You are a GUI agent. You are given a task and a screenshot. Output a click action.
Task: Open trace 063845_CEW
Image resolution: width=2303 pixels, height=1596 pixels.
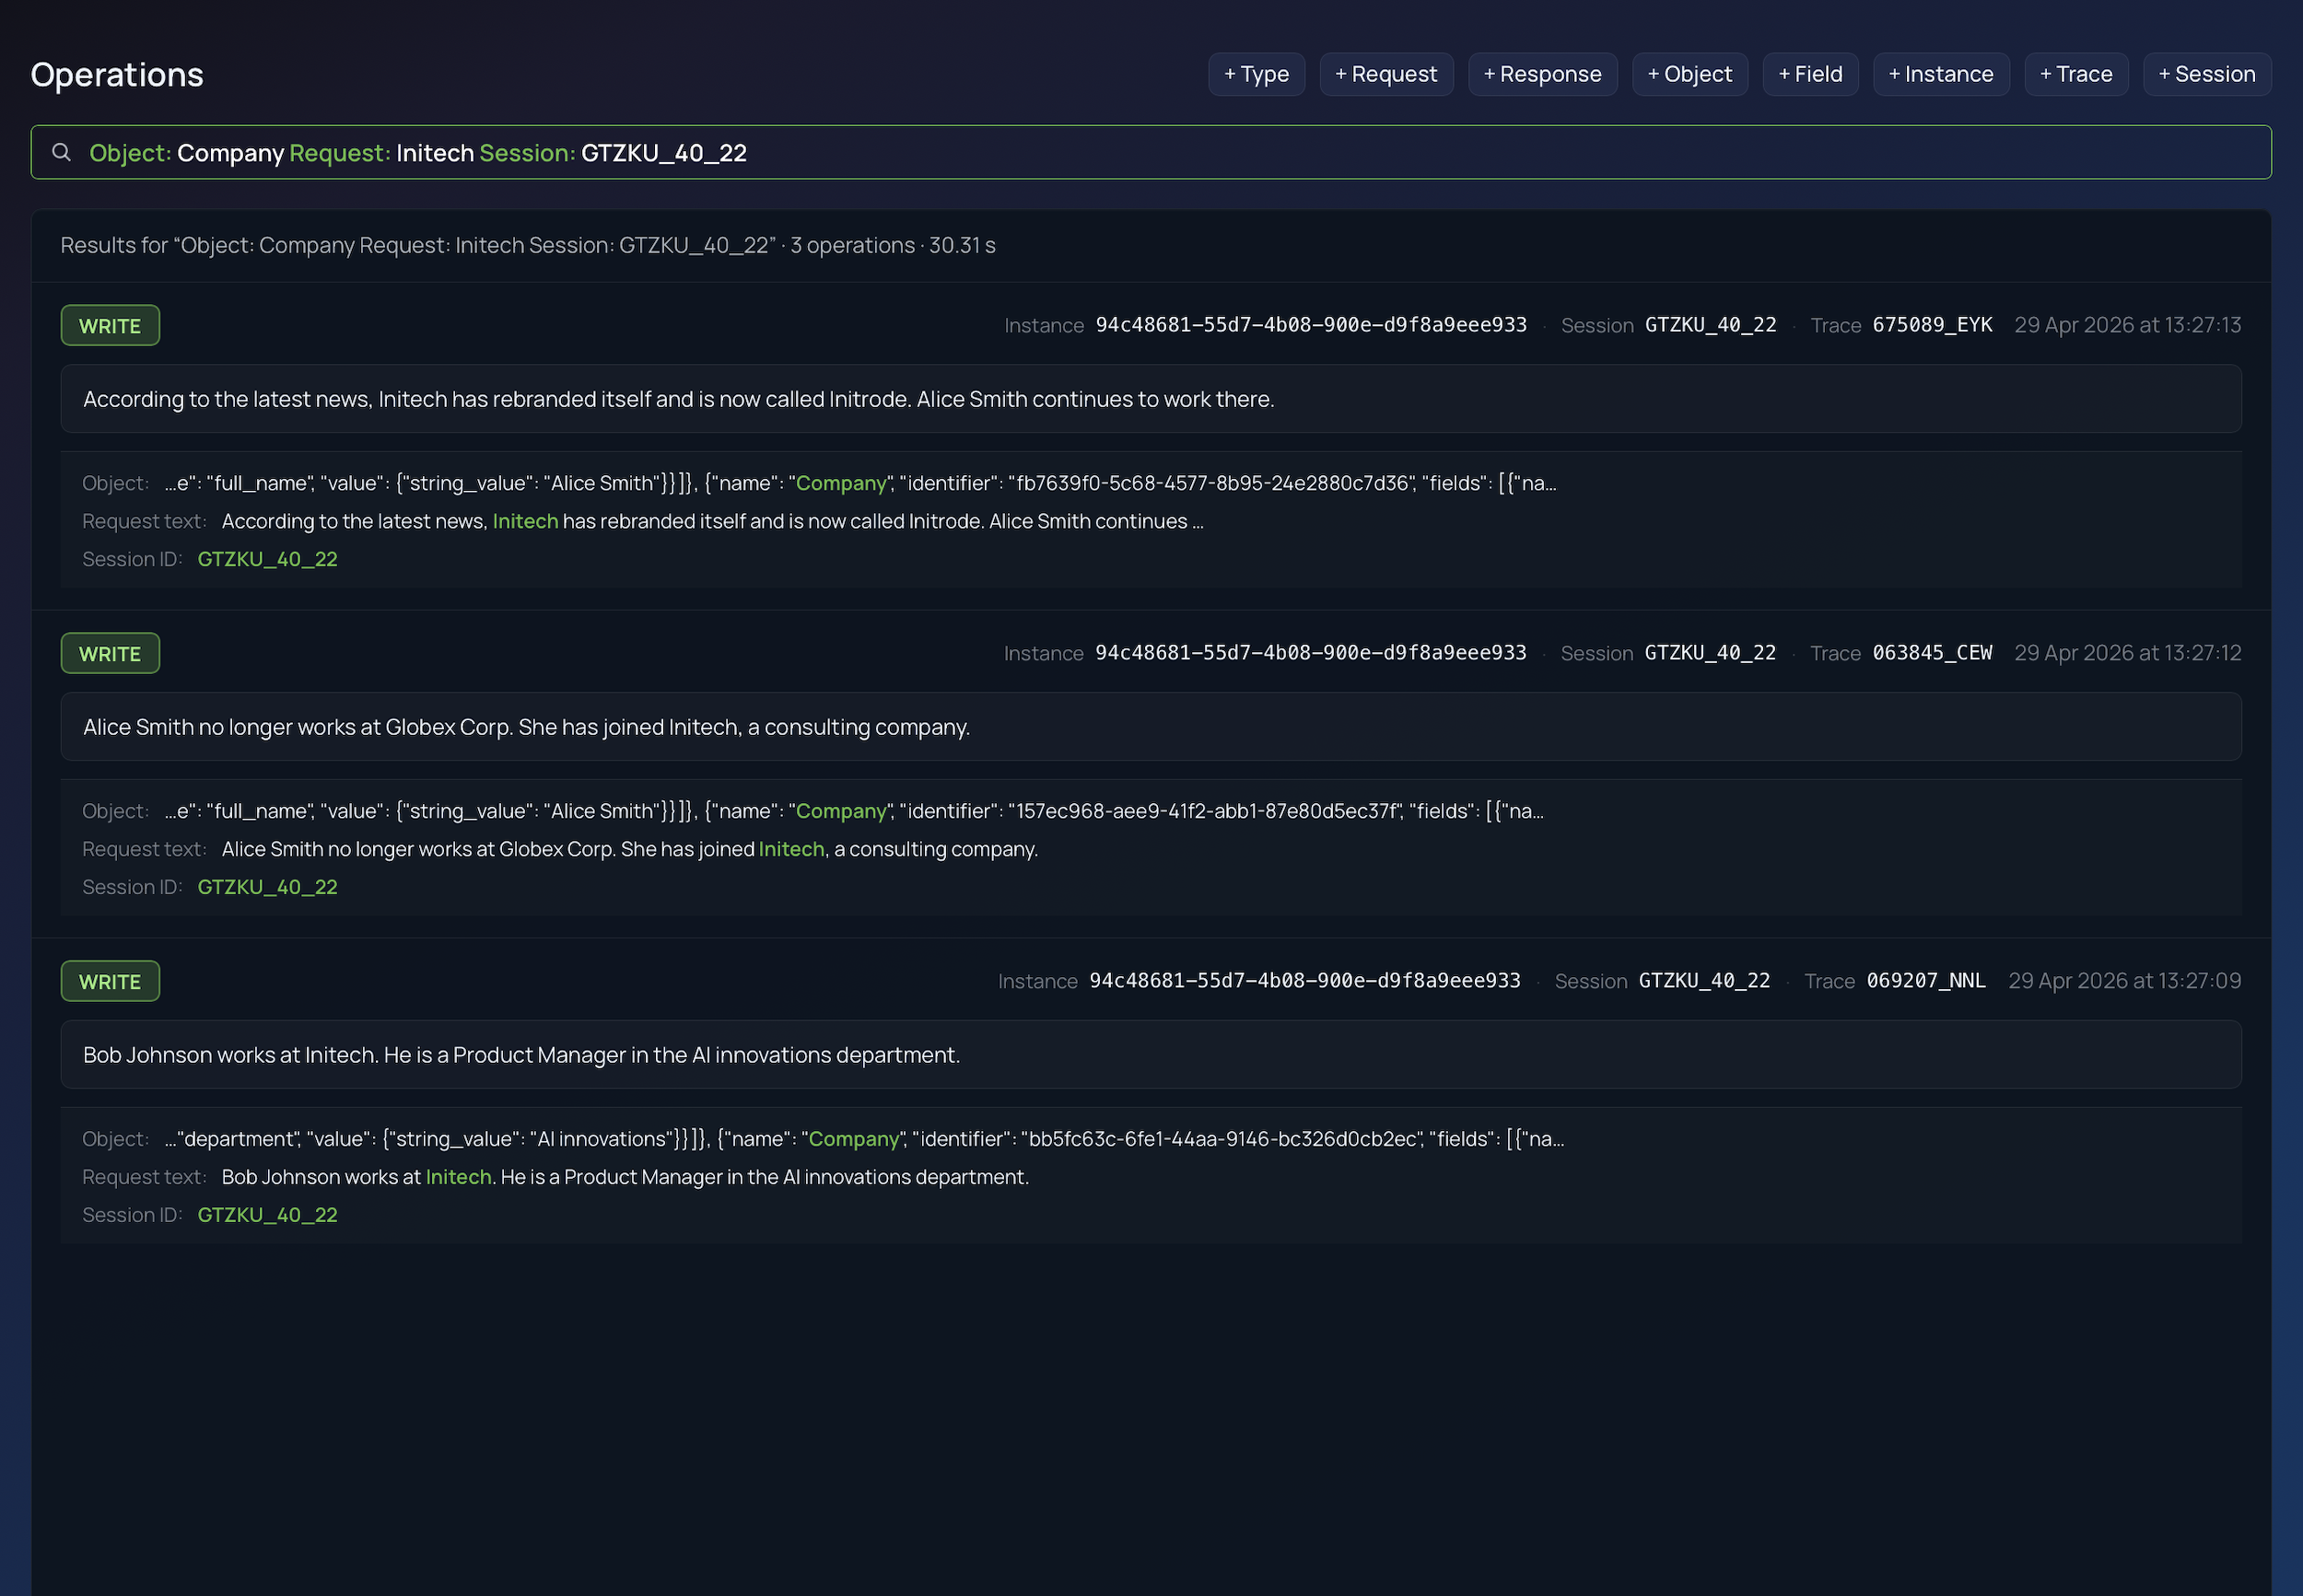point(1932,653)
